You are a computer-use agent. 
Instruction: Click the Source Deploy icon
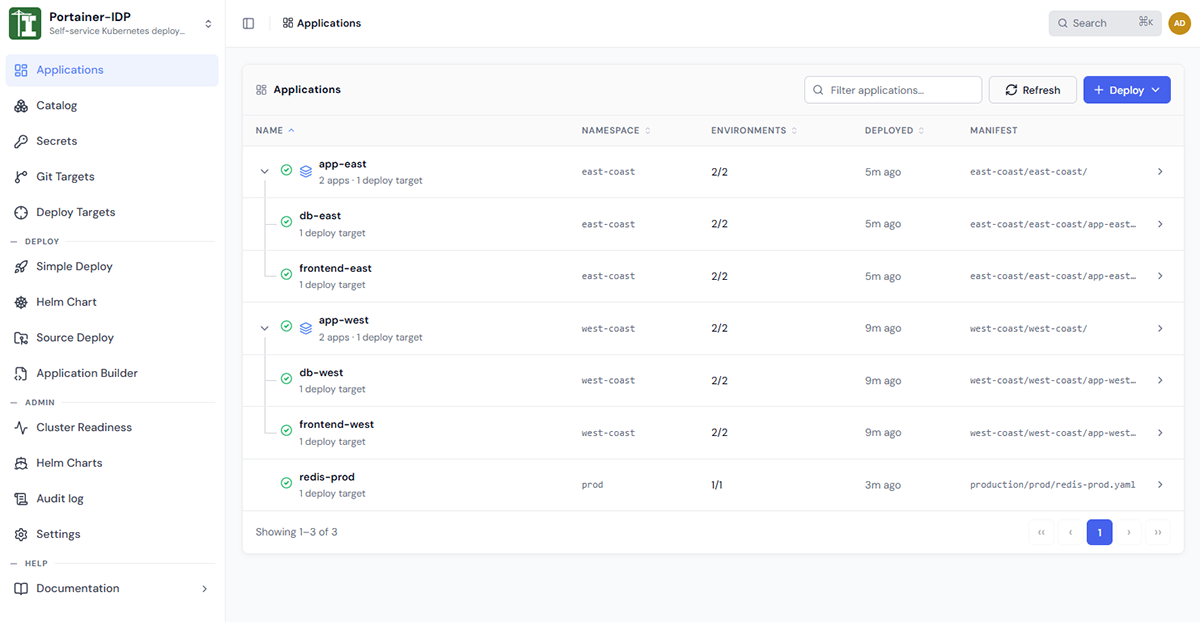point(21,338)
